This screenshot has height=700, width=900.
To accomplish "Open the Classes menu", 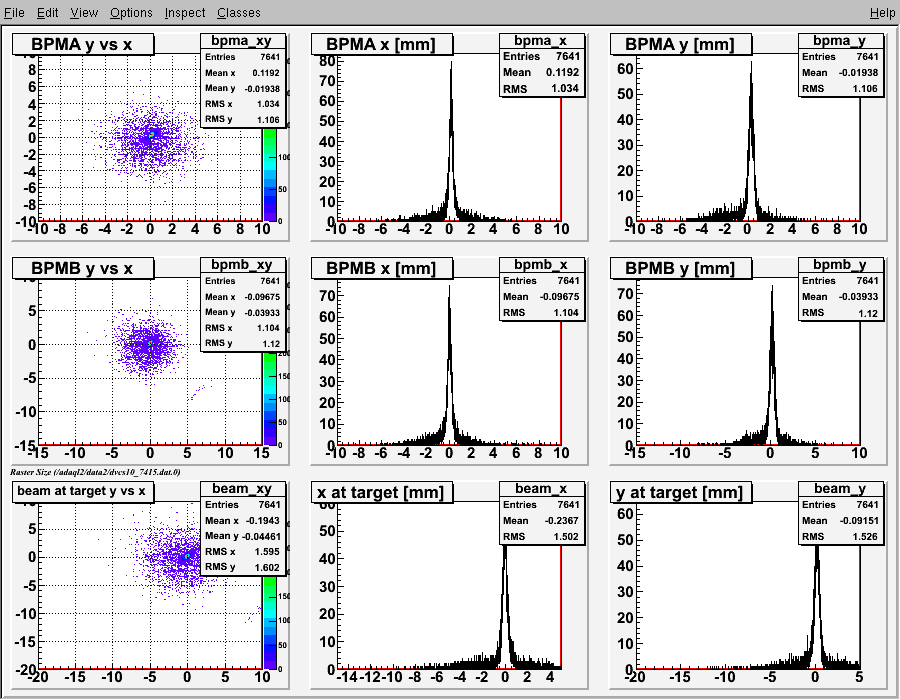I will point(239,13).
